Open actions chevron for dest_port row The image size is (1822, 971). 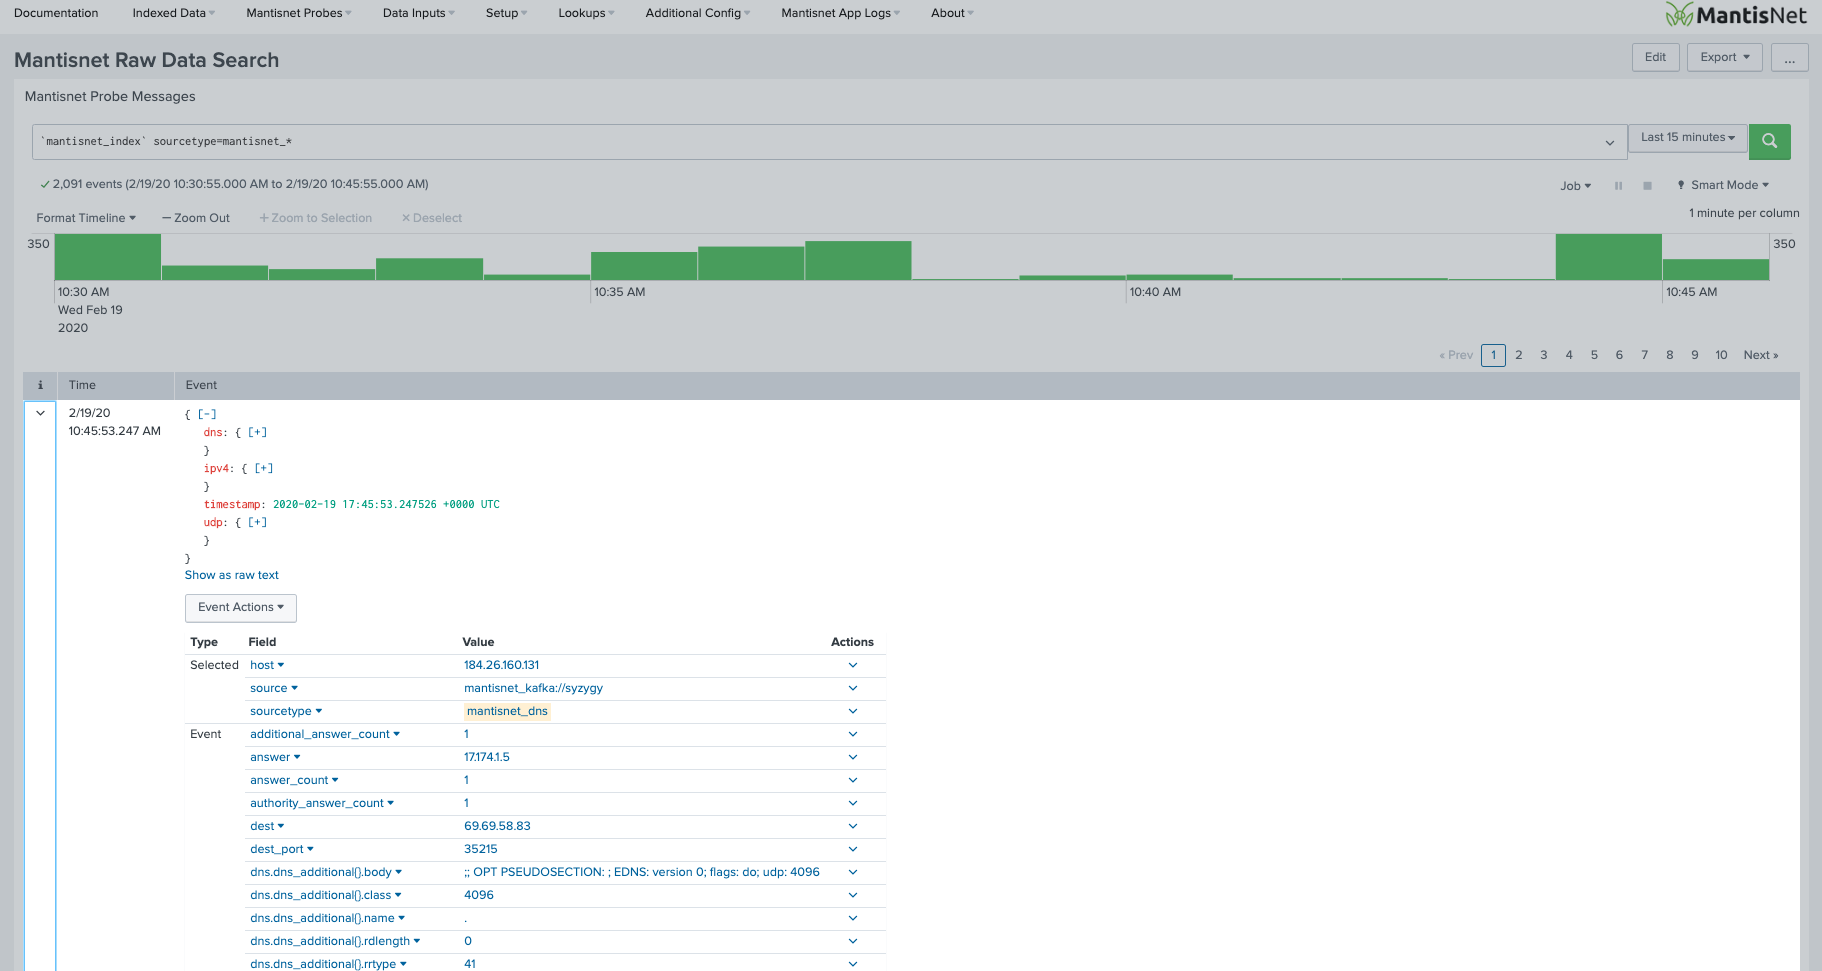853,849
